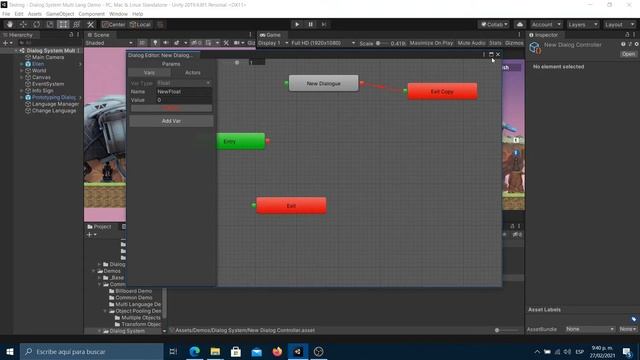Viewport: 640px width, 360px height.
Task: Select the Transform tool
Action: [76, 24]
